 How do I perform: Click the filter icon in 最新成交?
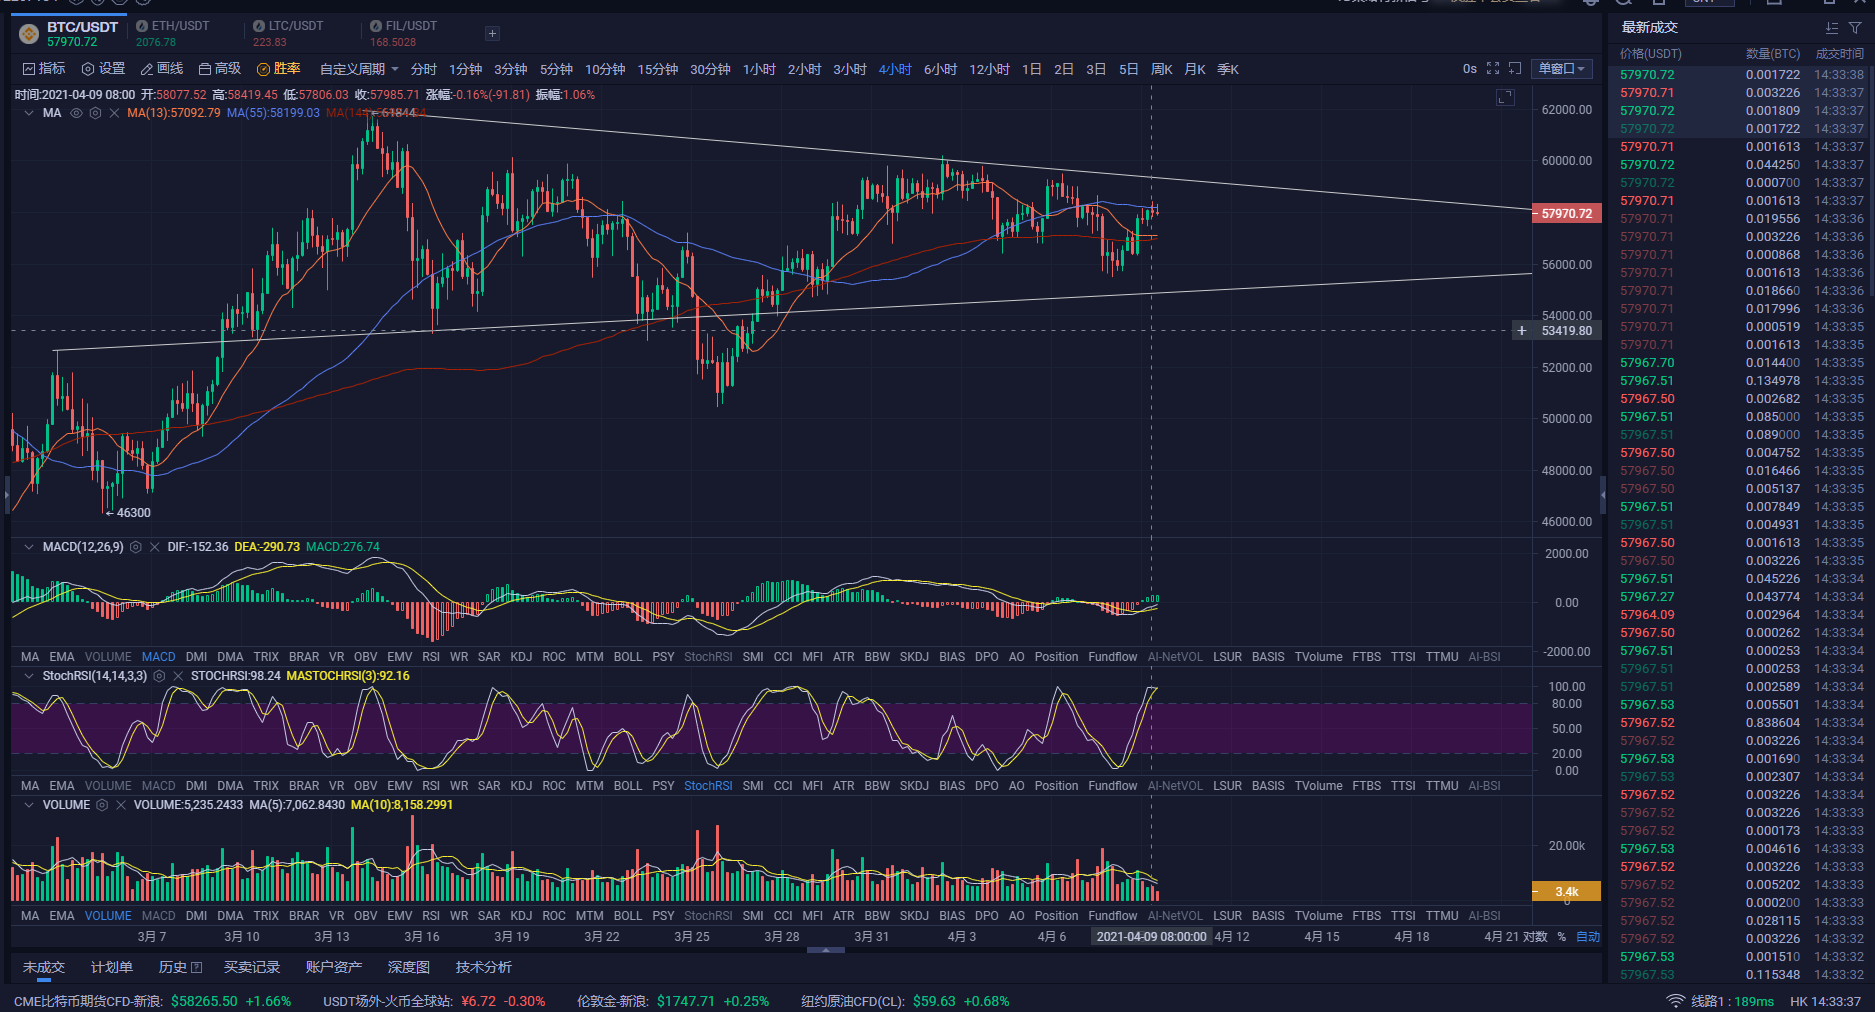click(x=1855, y=28)
